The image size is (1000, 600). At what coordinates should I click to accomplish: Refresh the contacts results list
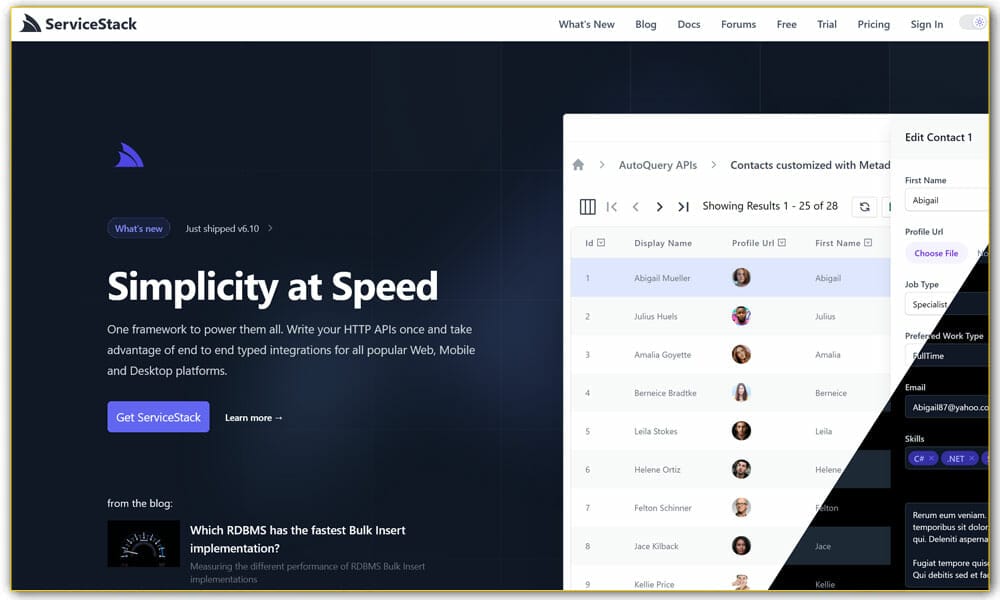864,207
